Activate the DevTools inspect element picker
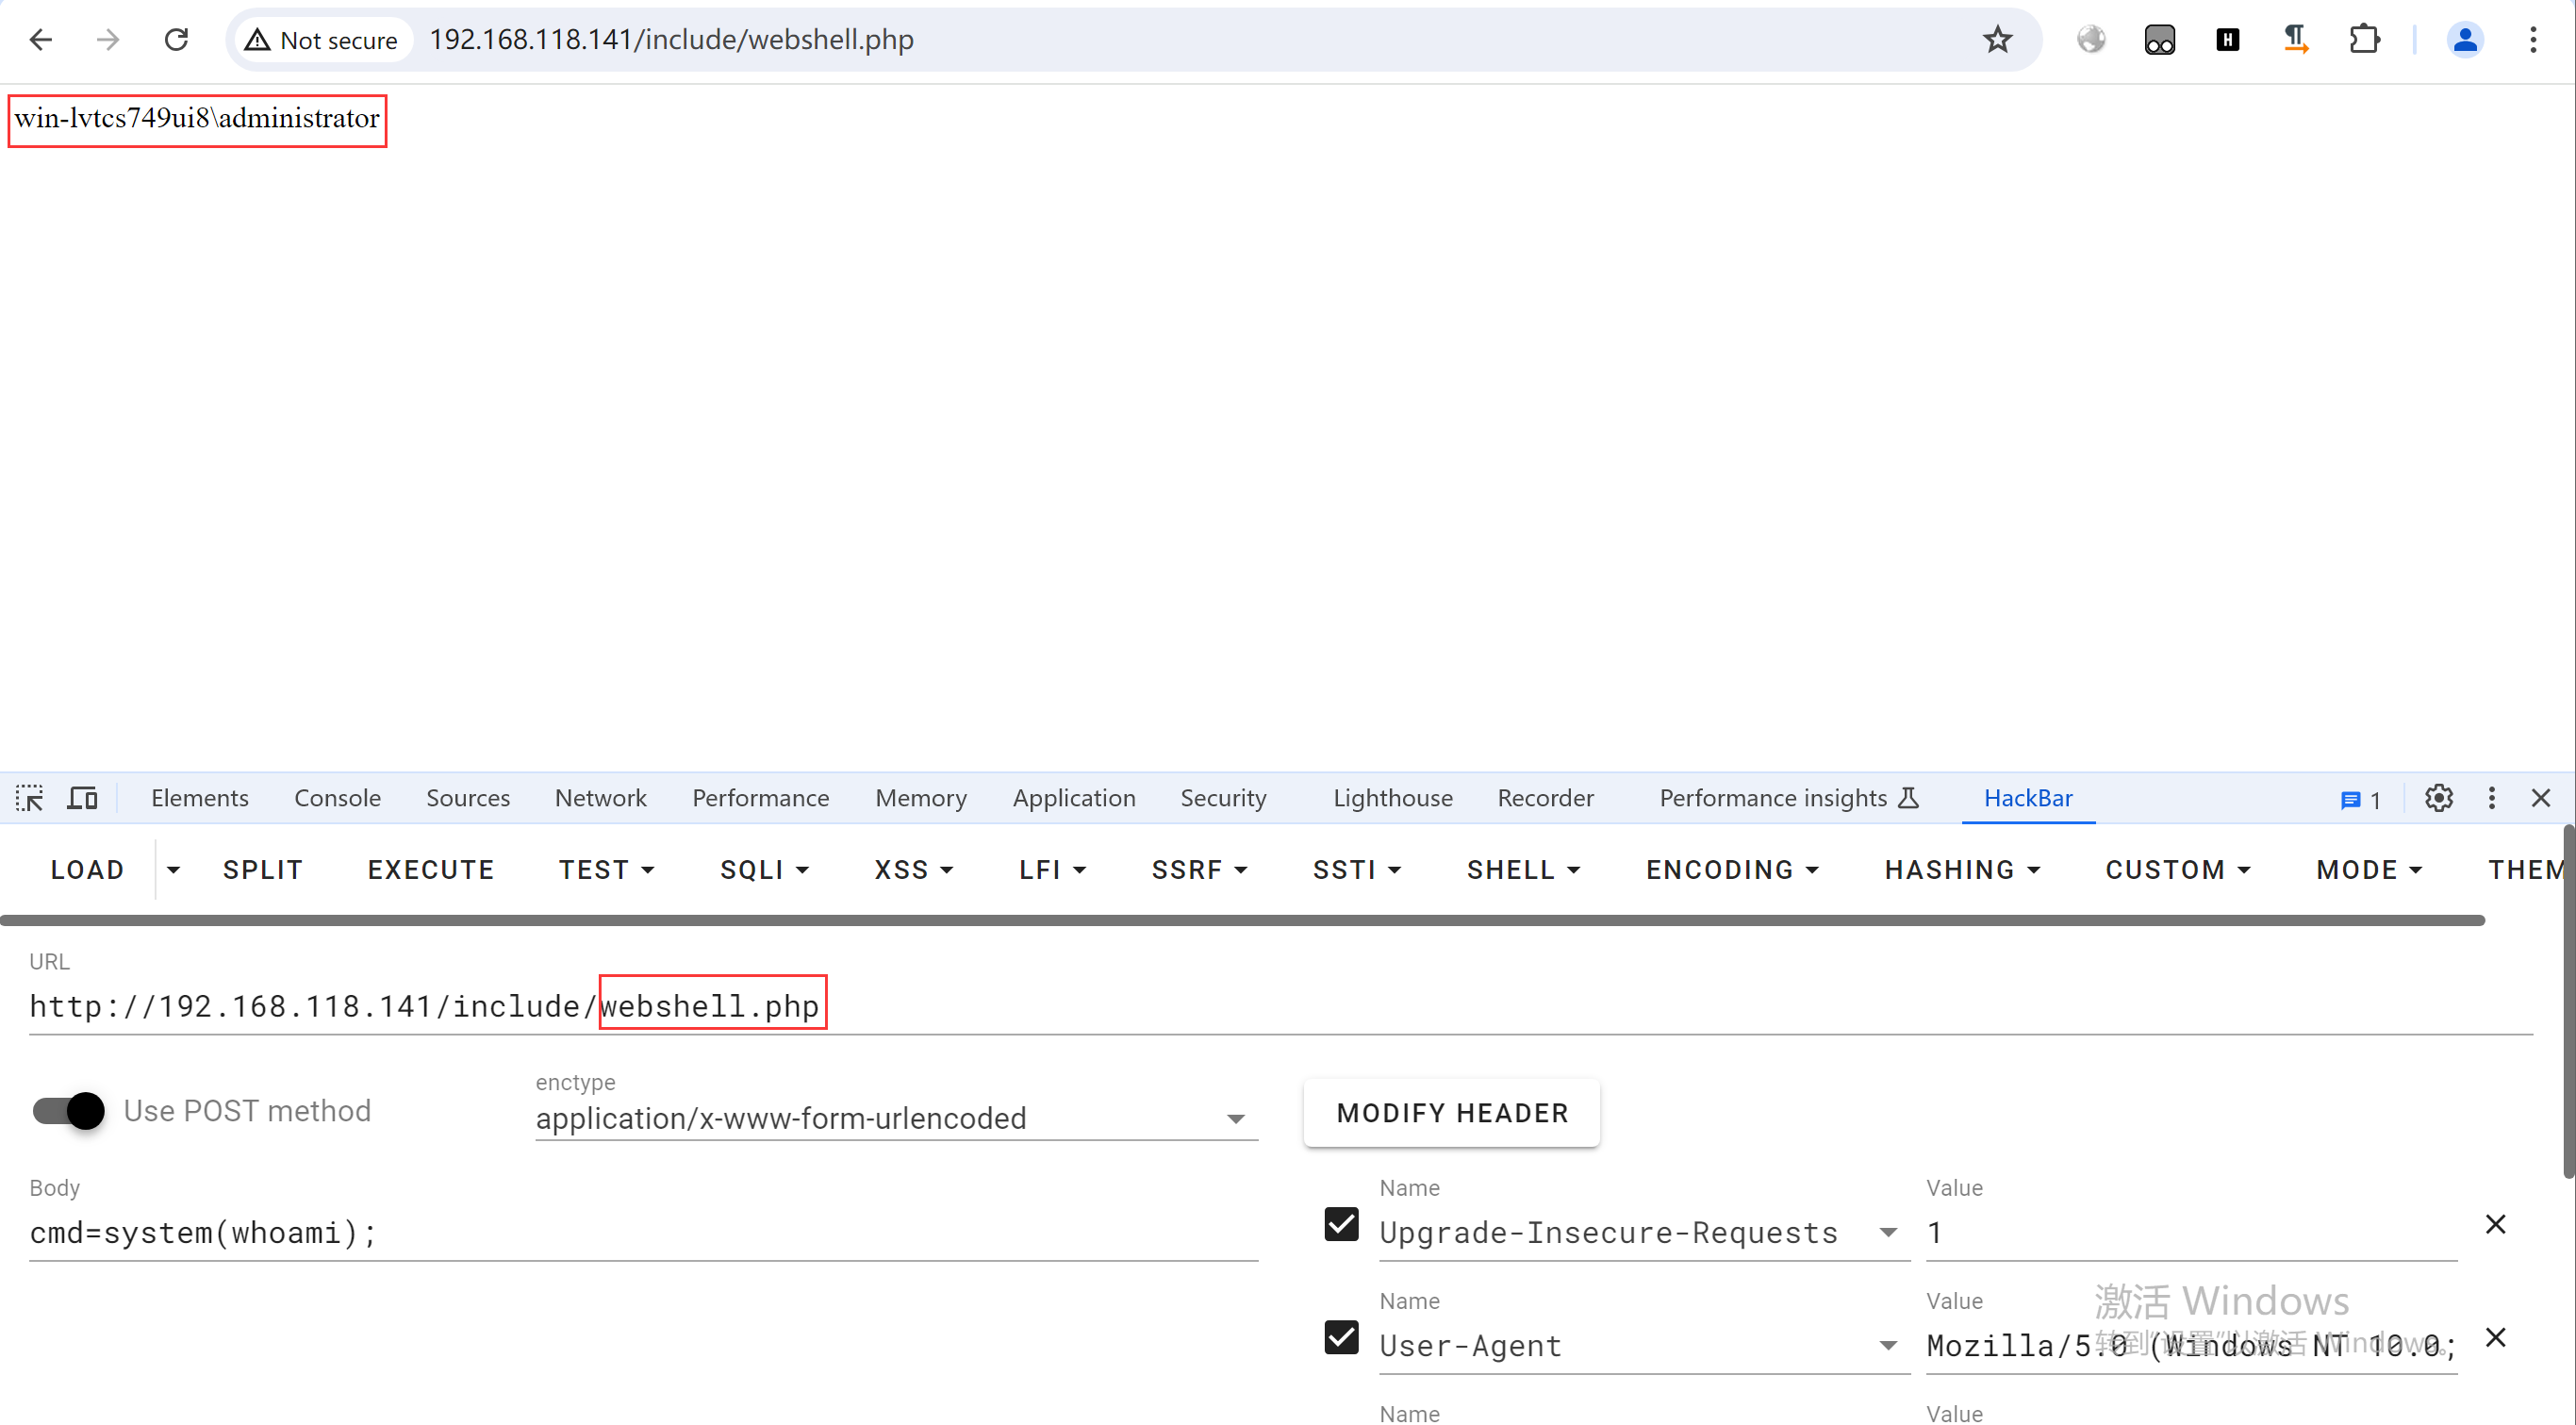Screen dimensions: 2576x1425 pyautogui.click(x=29, y=798)
